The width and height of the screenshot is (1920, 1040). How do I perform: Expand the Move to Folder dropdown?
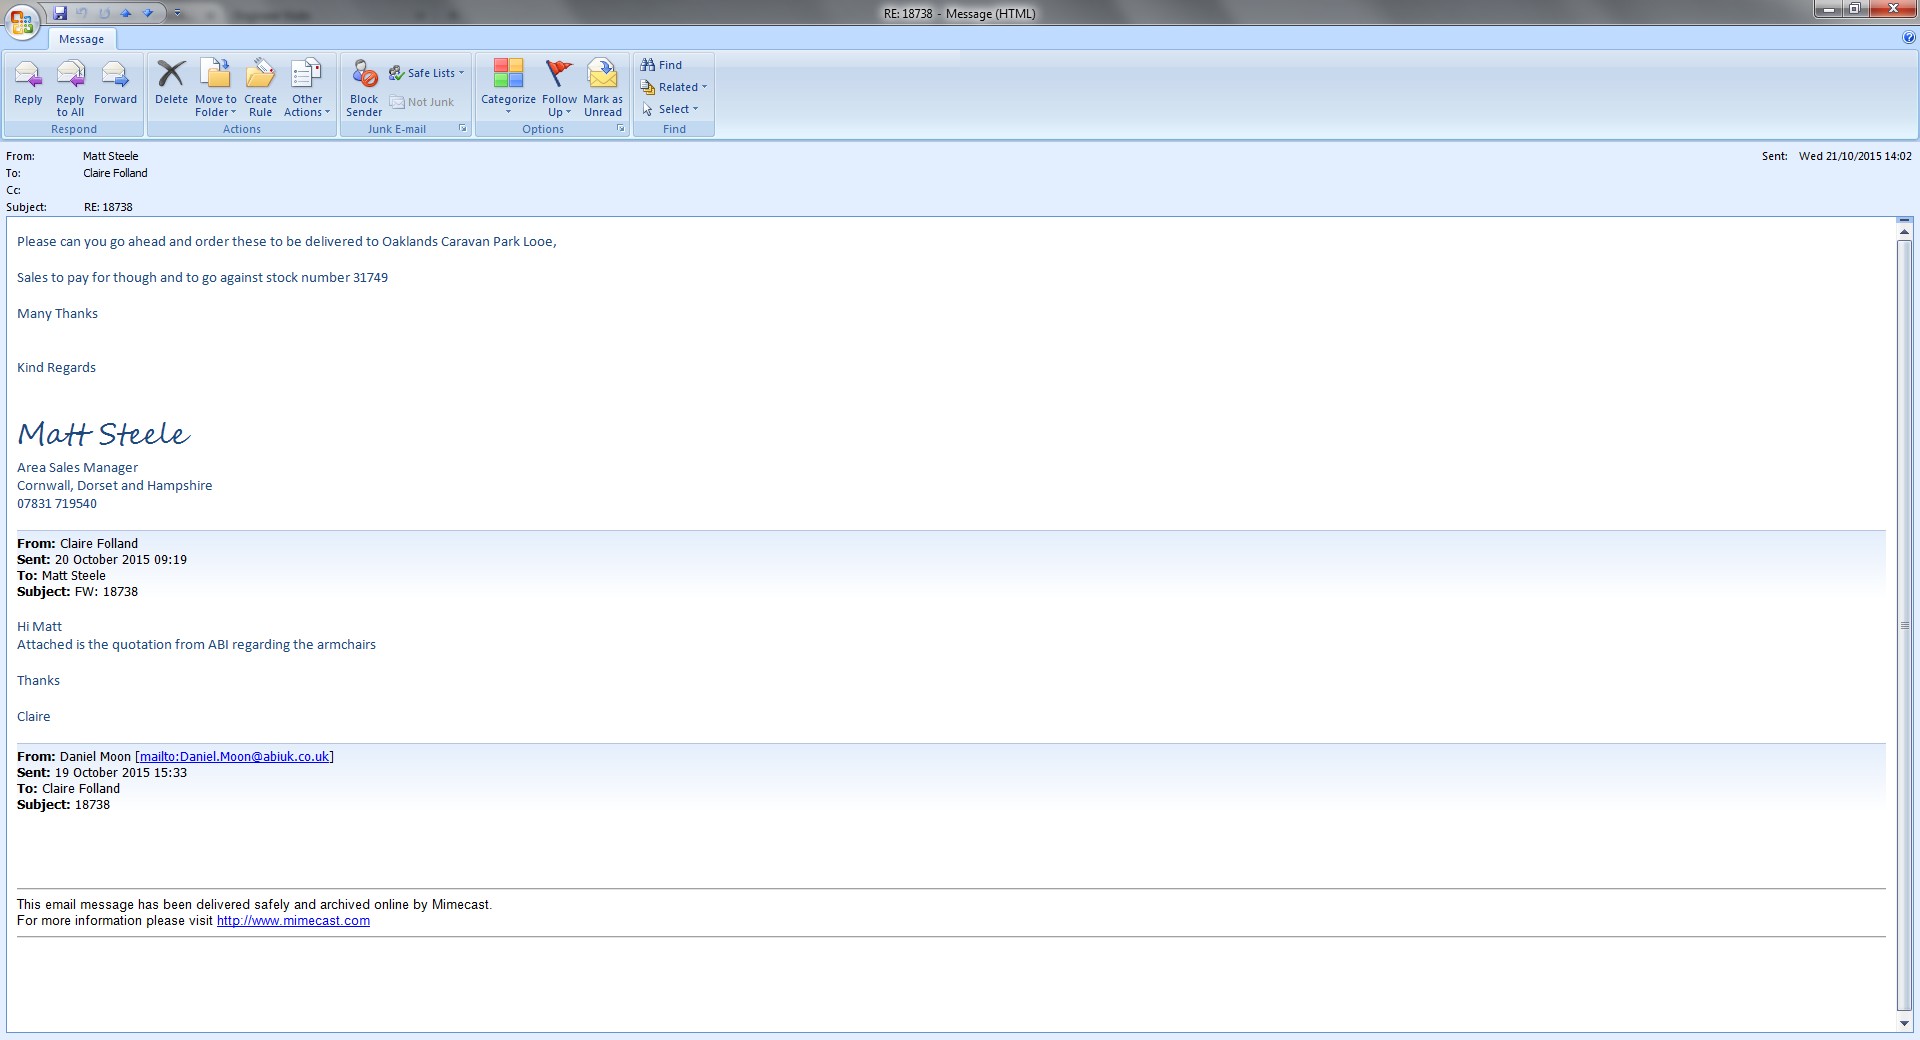coord(216,106)
